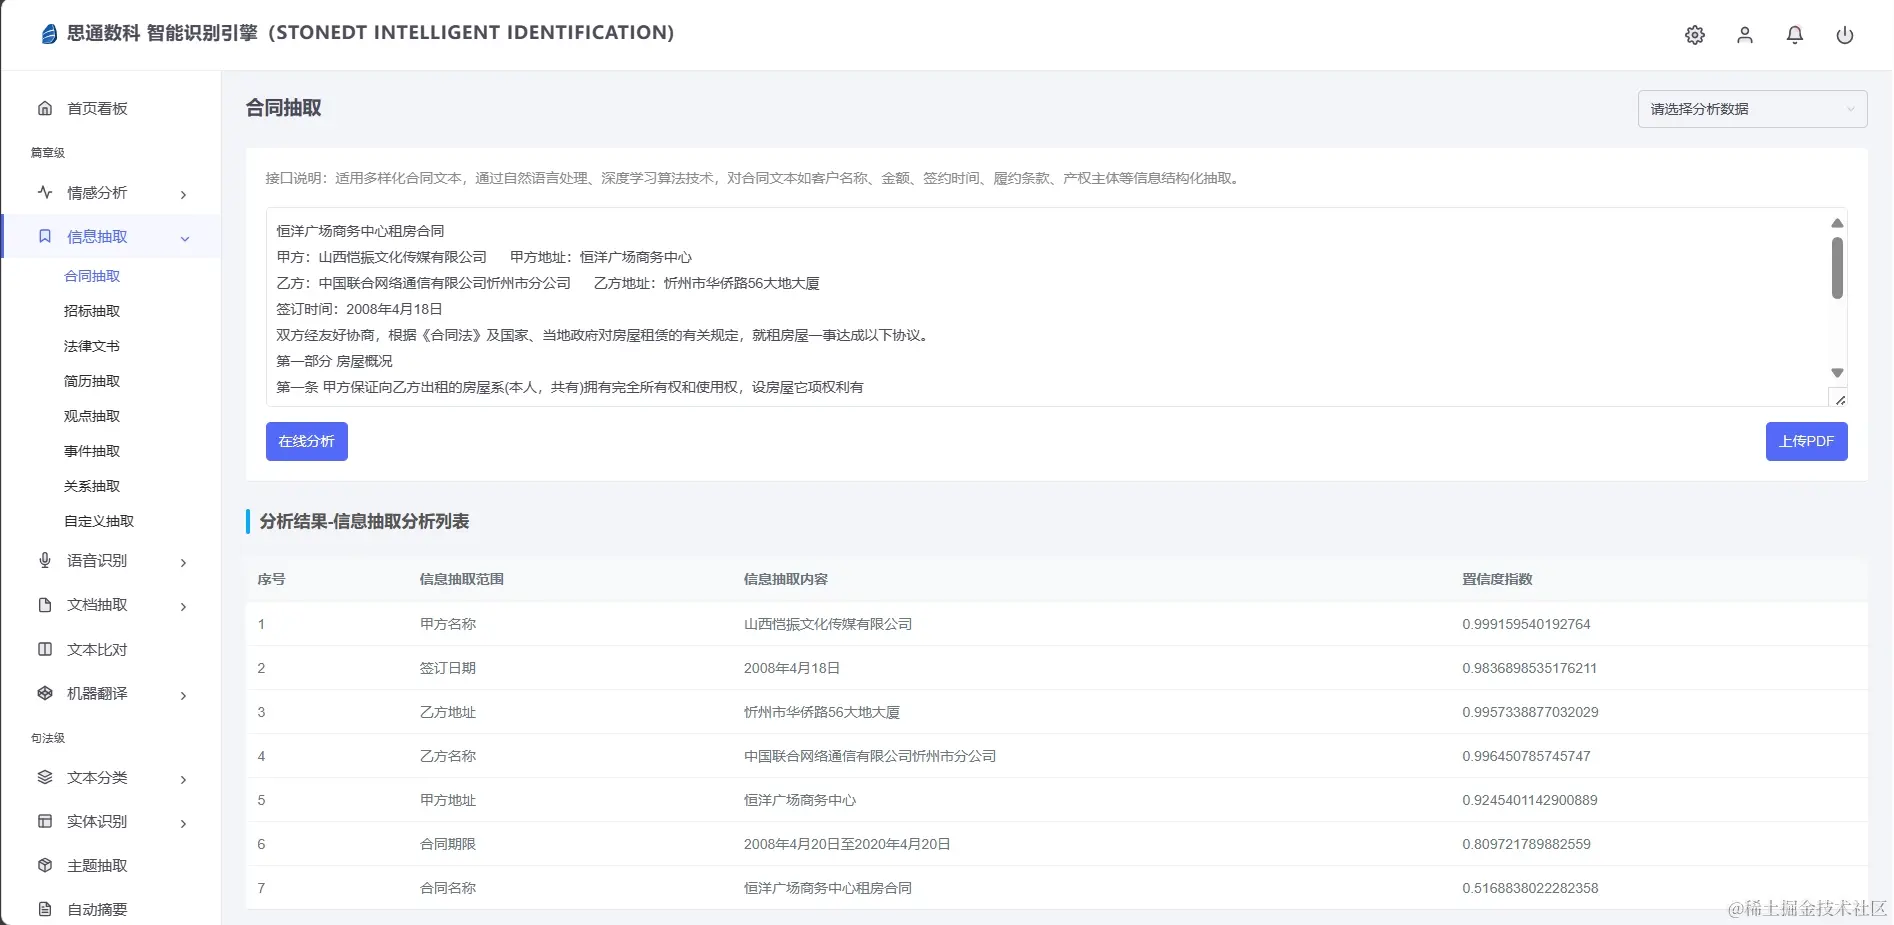
Task: Click the Stonedt logo icon
Action: [x=49, y=34]
